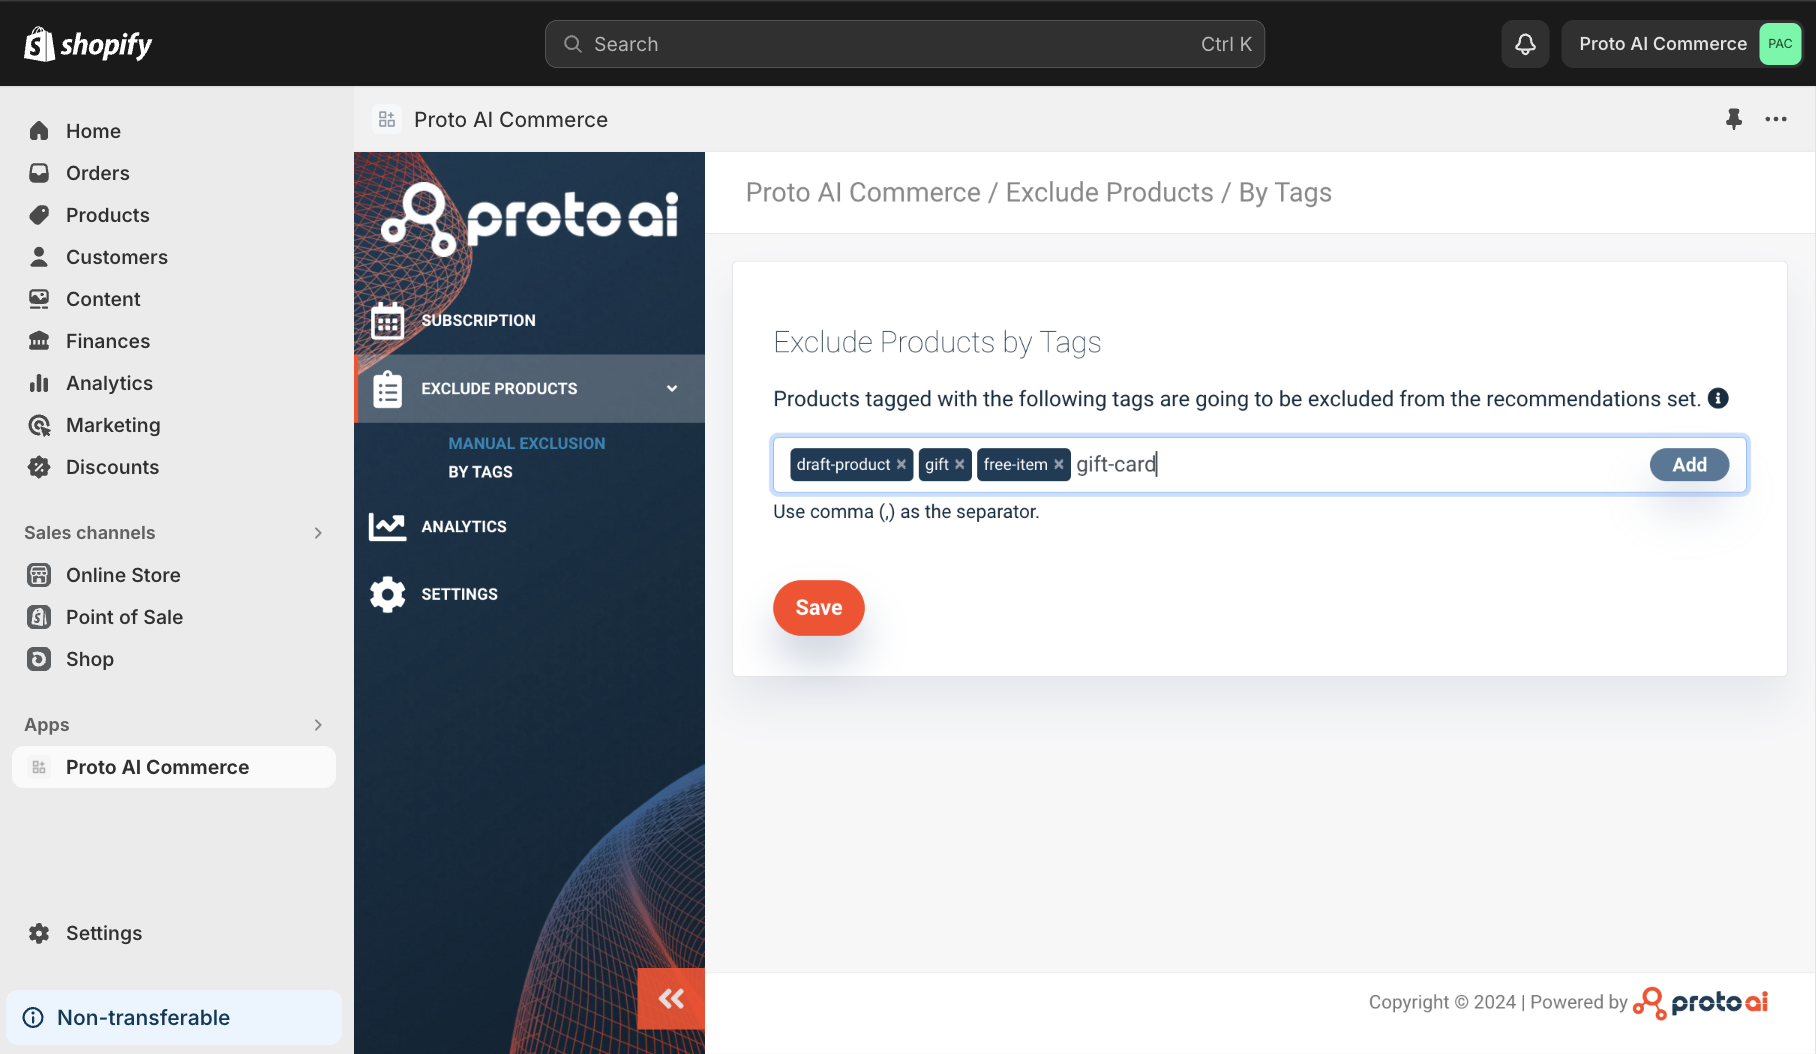Collapse the Proto AI sidebar with double chevron
This screenshot has height=1054, width=1816.
tap(670, 998)
